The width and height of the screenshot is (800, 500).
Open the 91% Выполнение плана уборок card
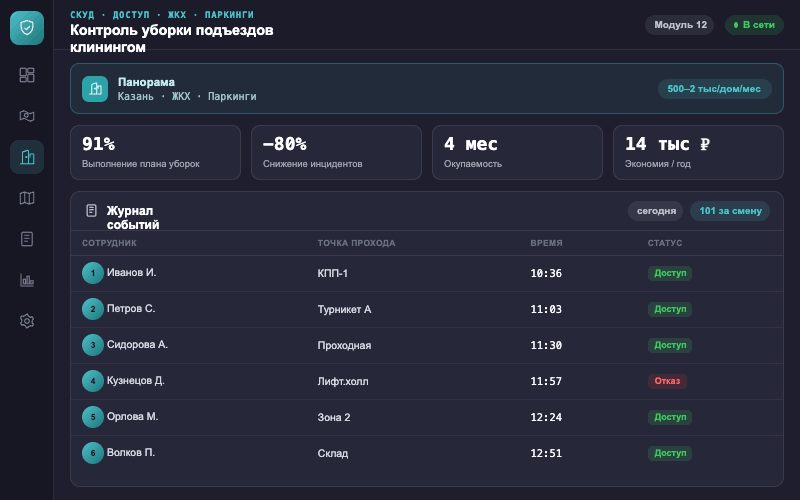[x=155, y=153]
